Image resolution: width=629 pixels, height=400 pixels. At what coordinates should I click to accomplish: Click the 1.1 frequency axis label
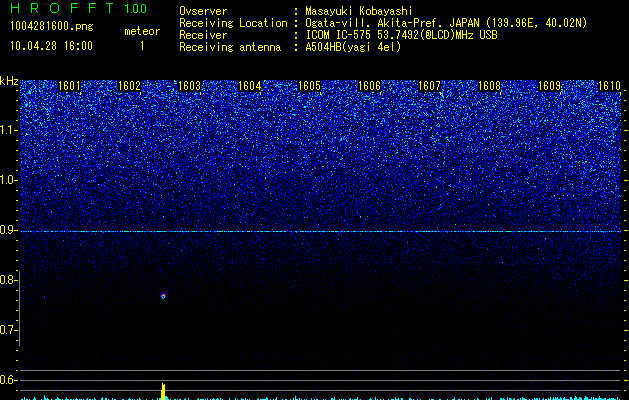coord(9,130)
